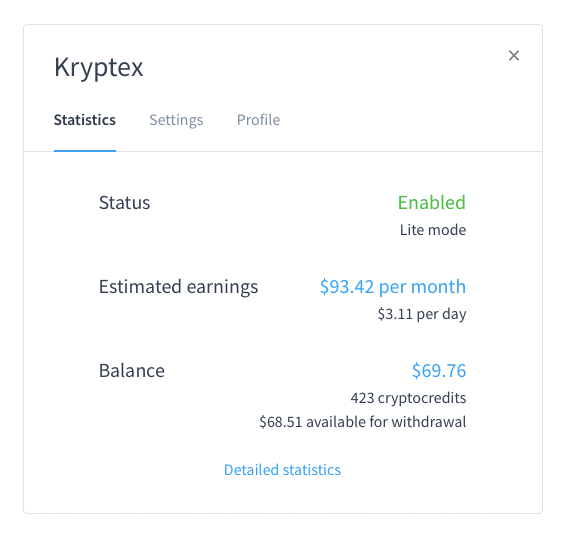This screenshot has height=540, width=570.
Task: Click the words 'available for withdrawal'
Action: pos(386,422)
